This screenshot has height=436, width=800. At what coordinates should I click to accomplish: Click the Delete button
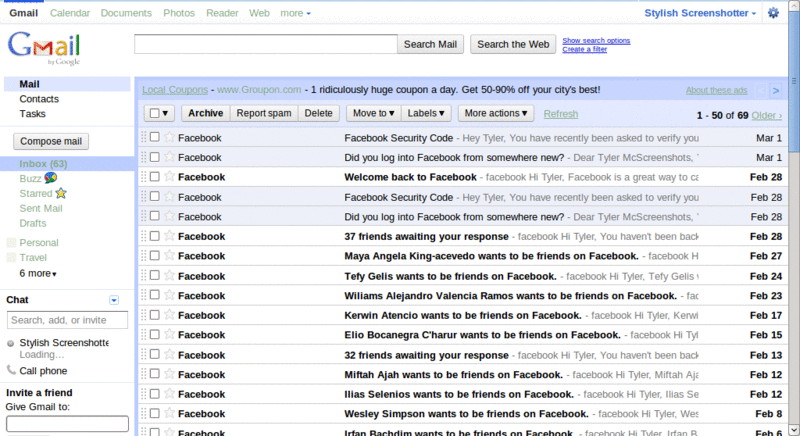[318, 113]
